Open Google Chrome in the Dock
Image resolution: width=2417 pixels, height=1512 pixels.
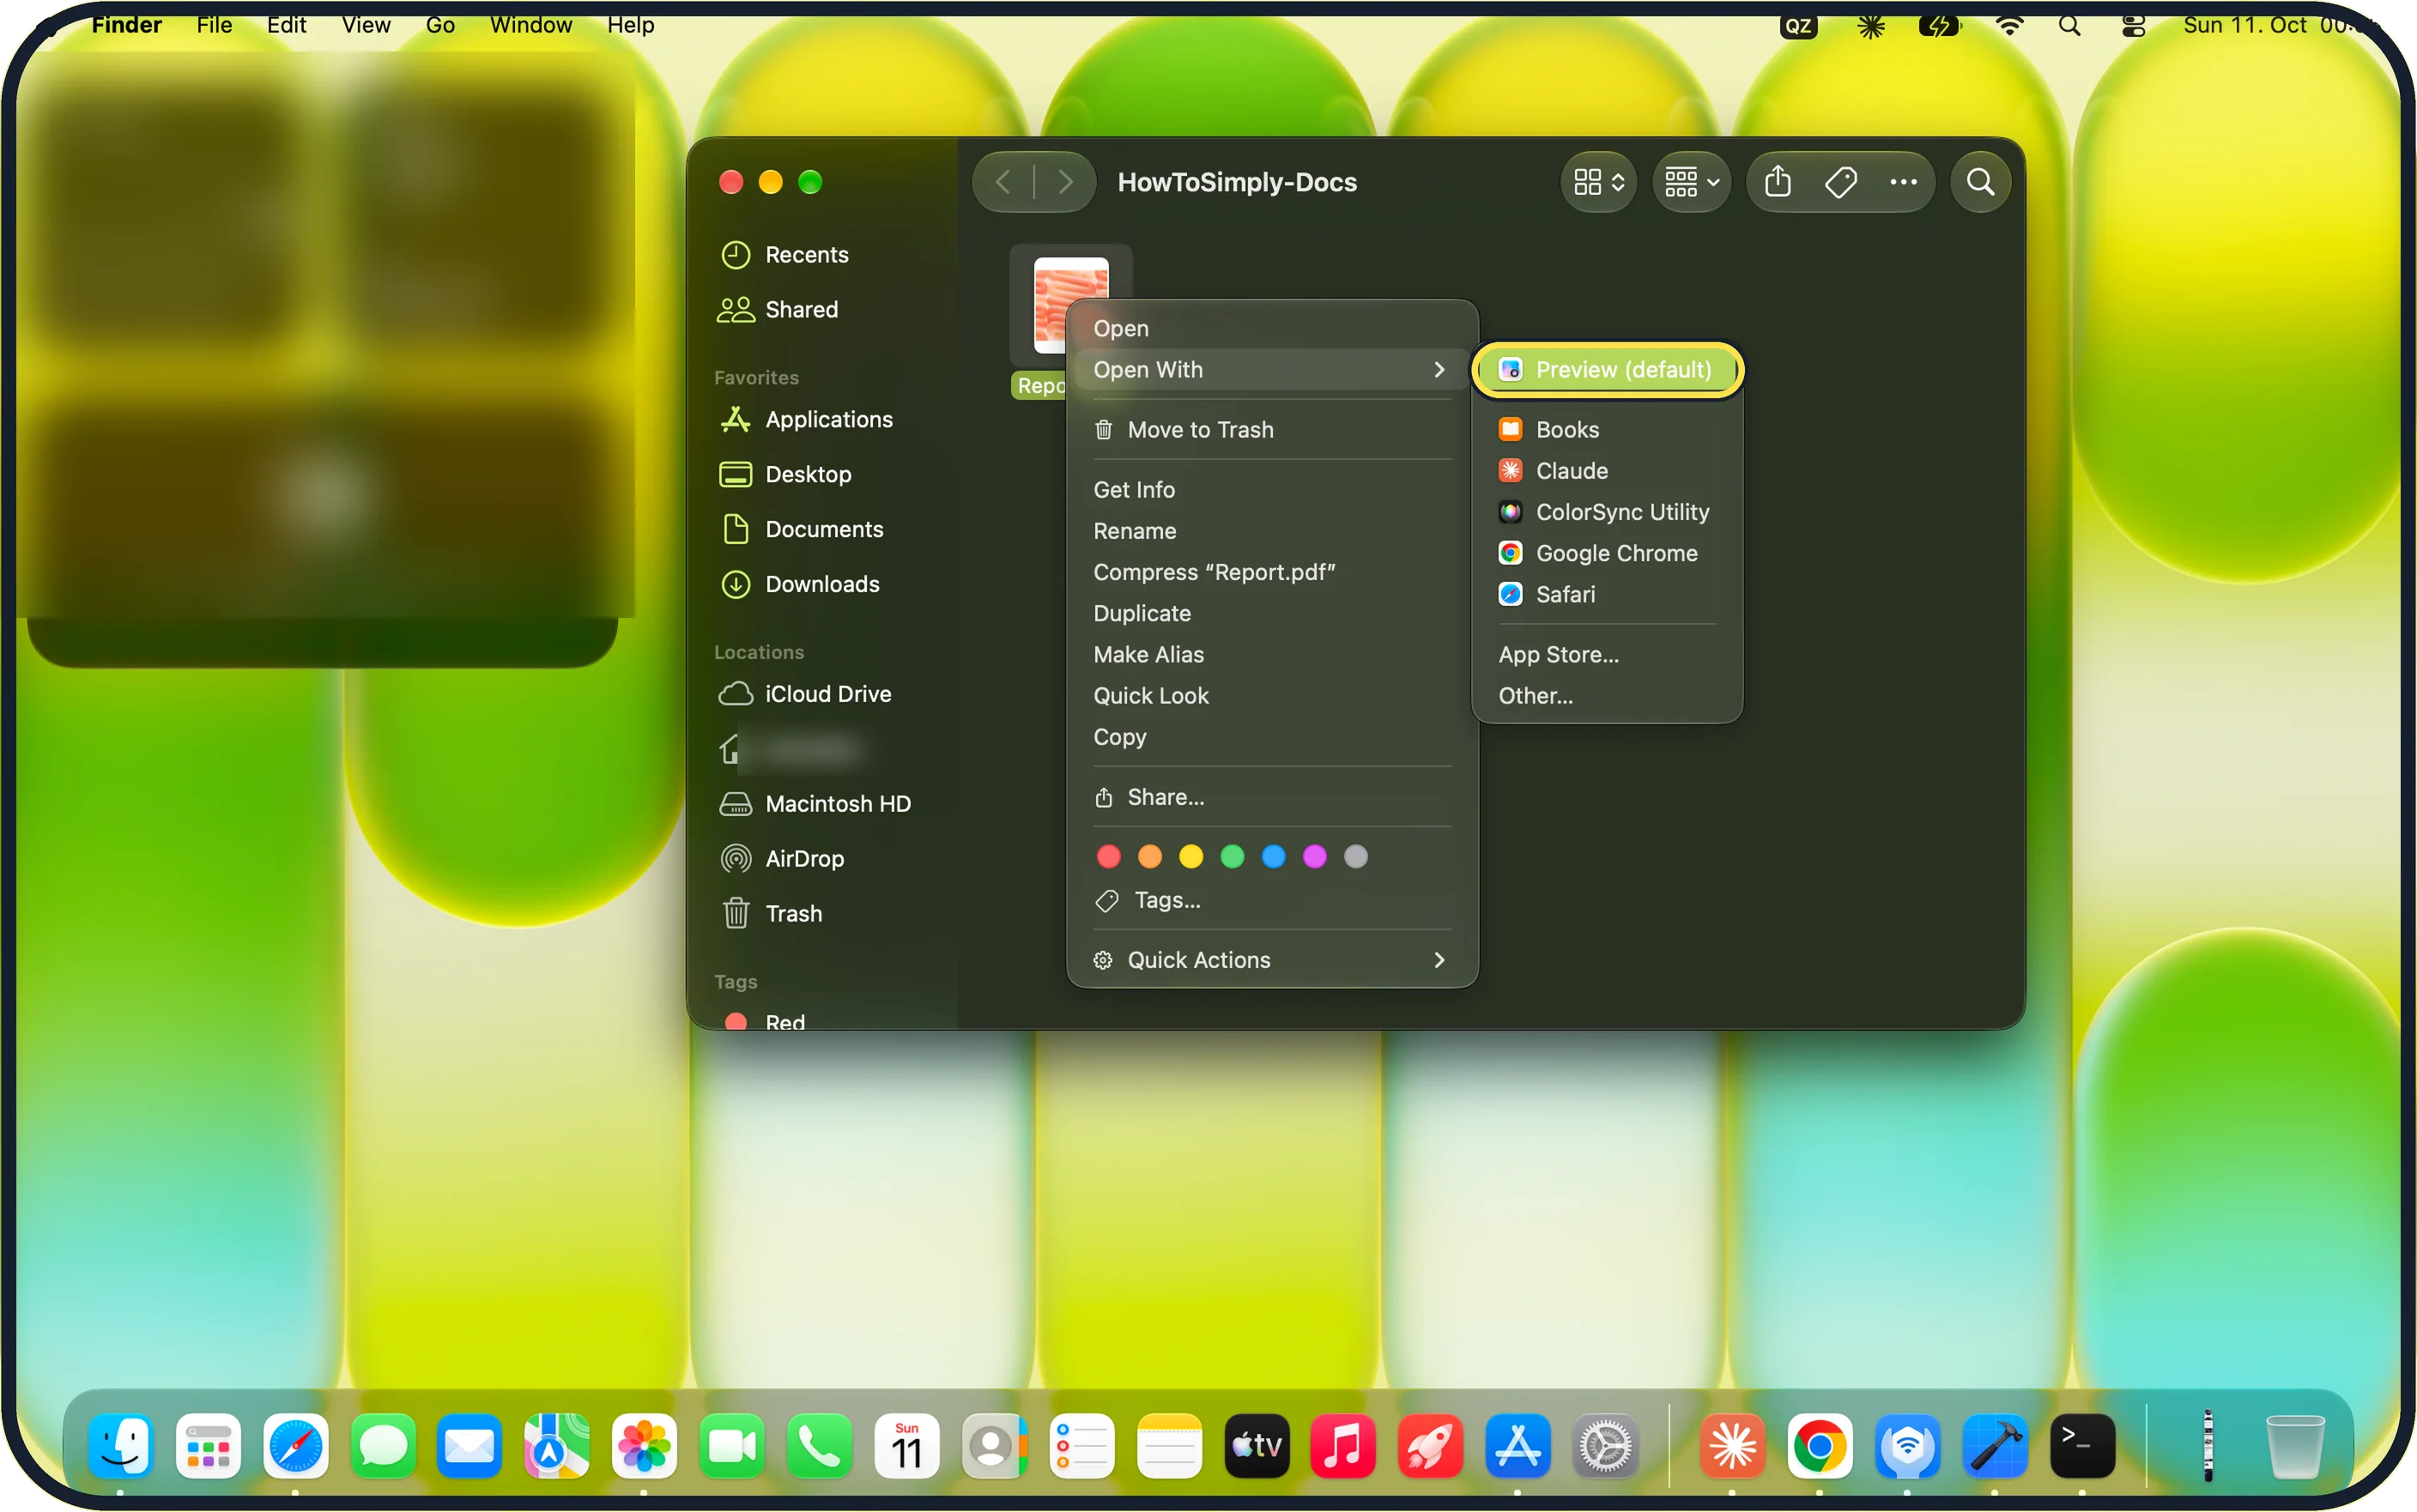1819,1446
